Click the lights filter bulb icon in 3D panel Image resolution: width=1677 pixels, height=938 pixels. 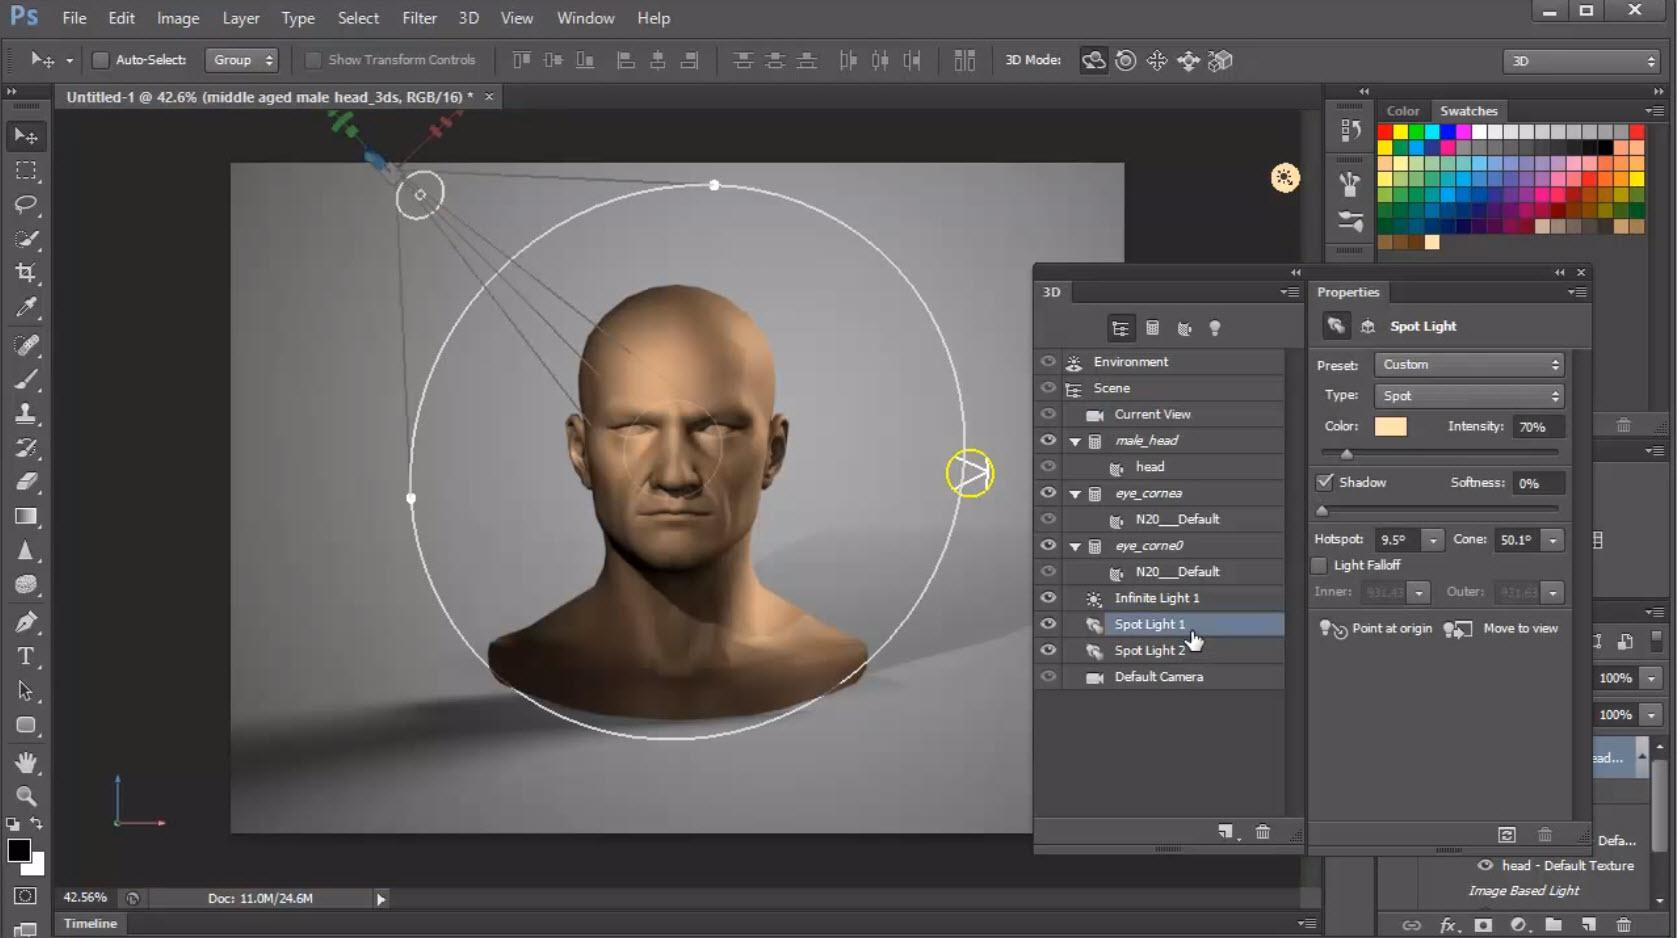[x=1215, y=328]
